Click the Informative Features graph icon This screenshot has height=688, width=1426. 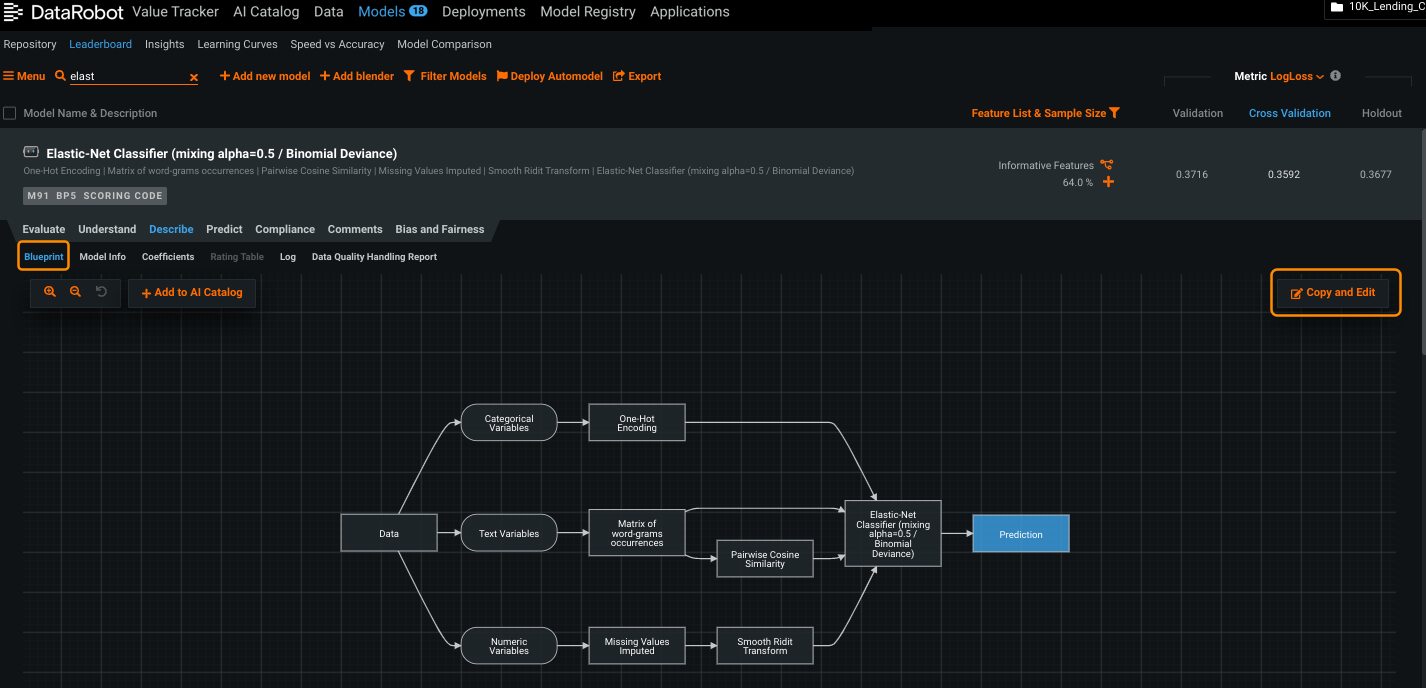1107,165
